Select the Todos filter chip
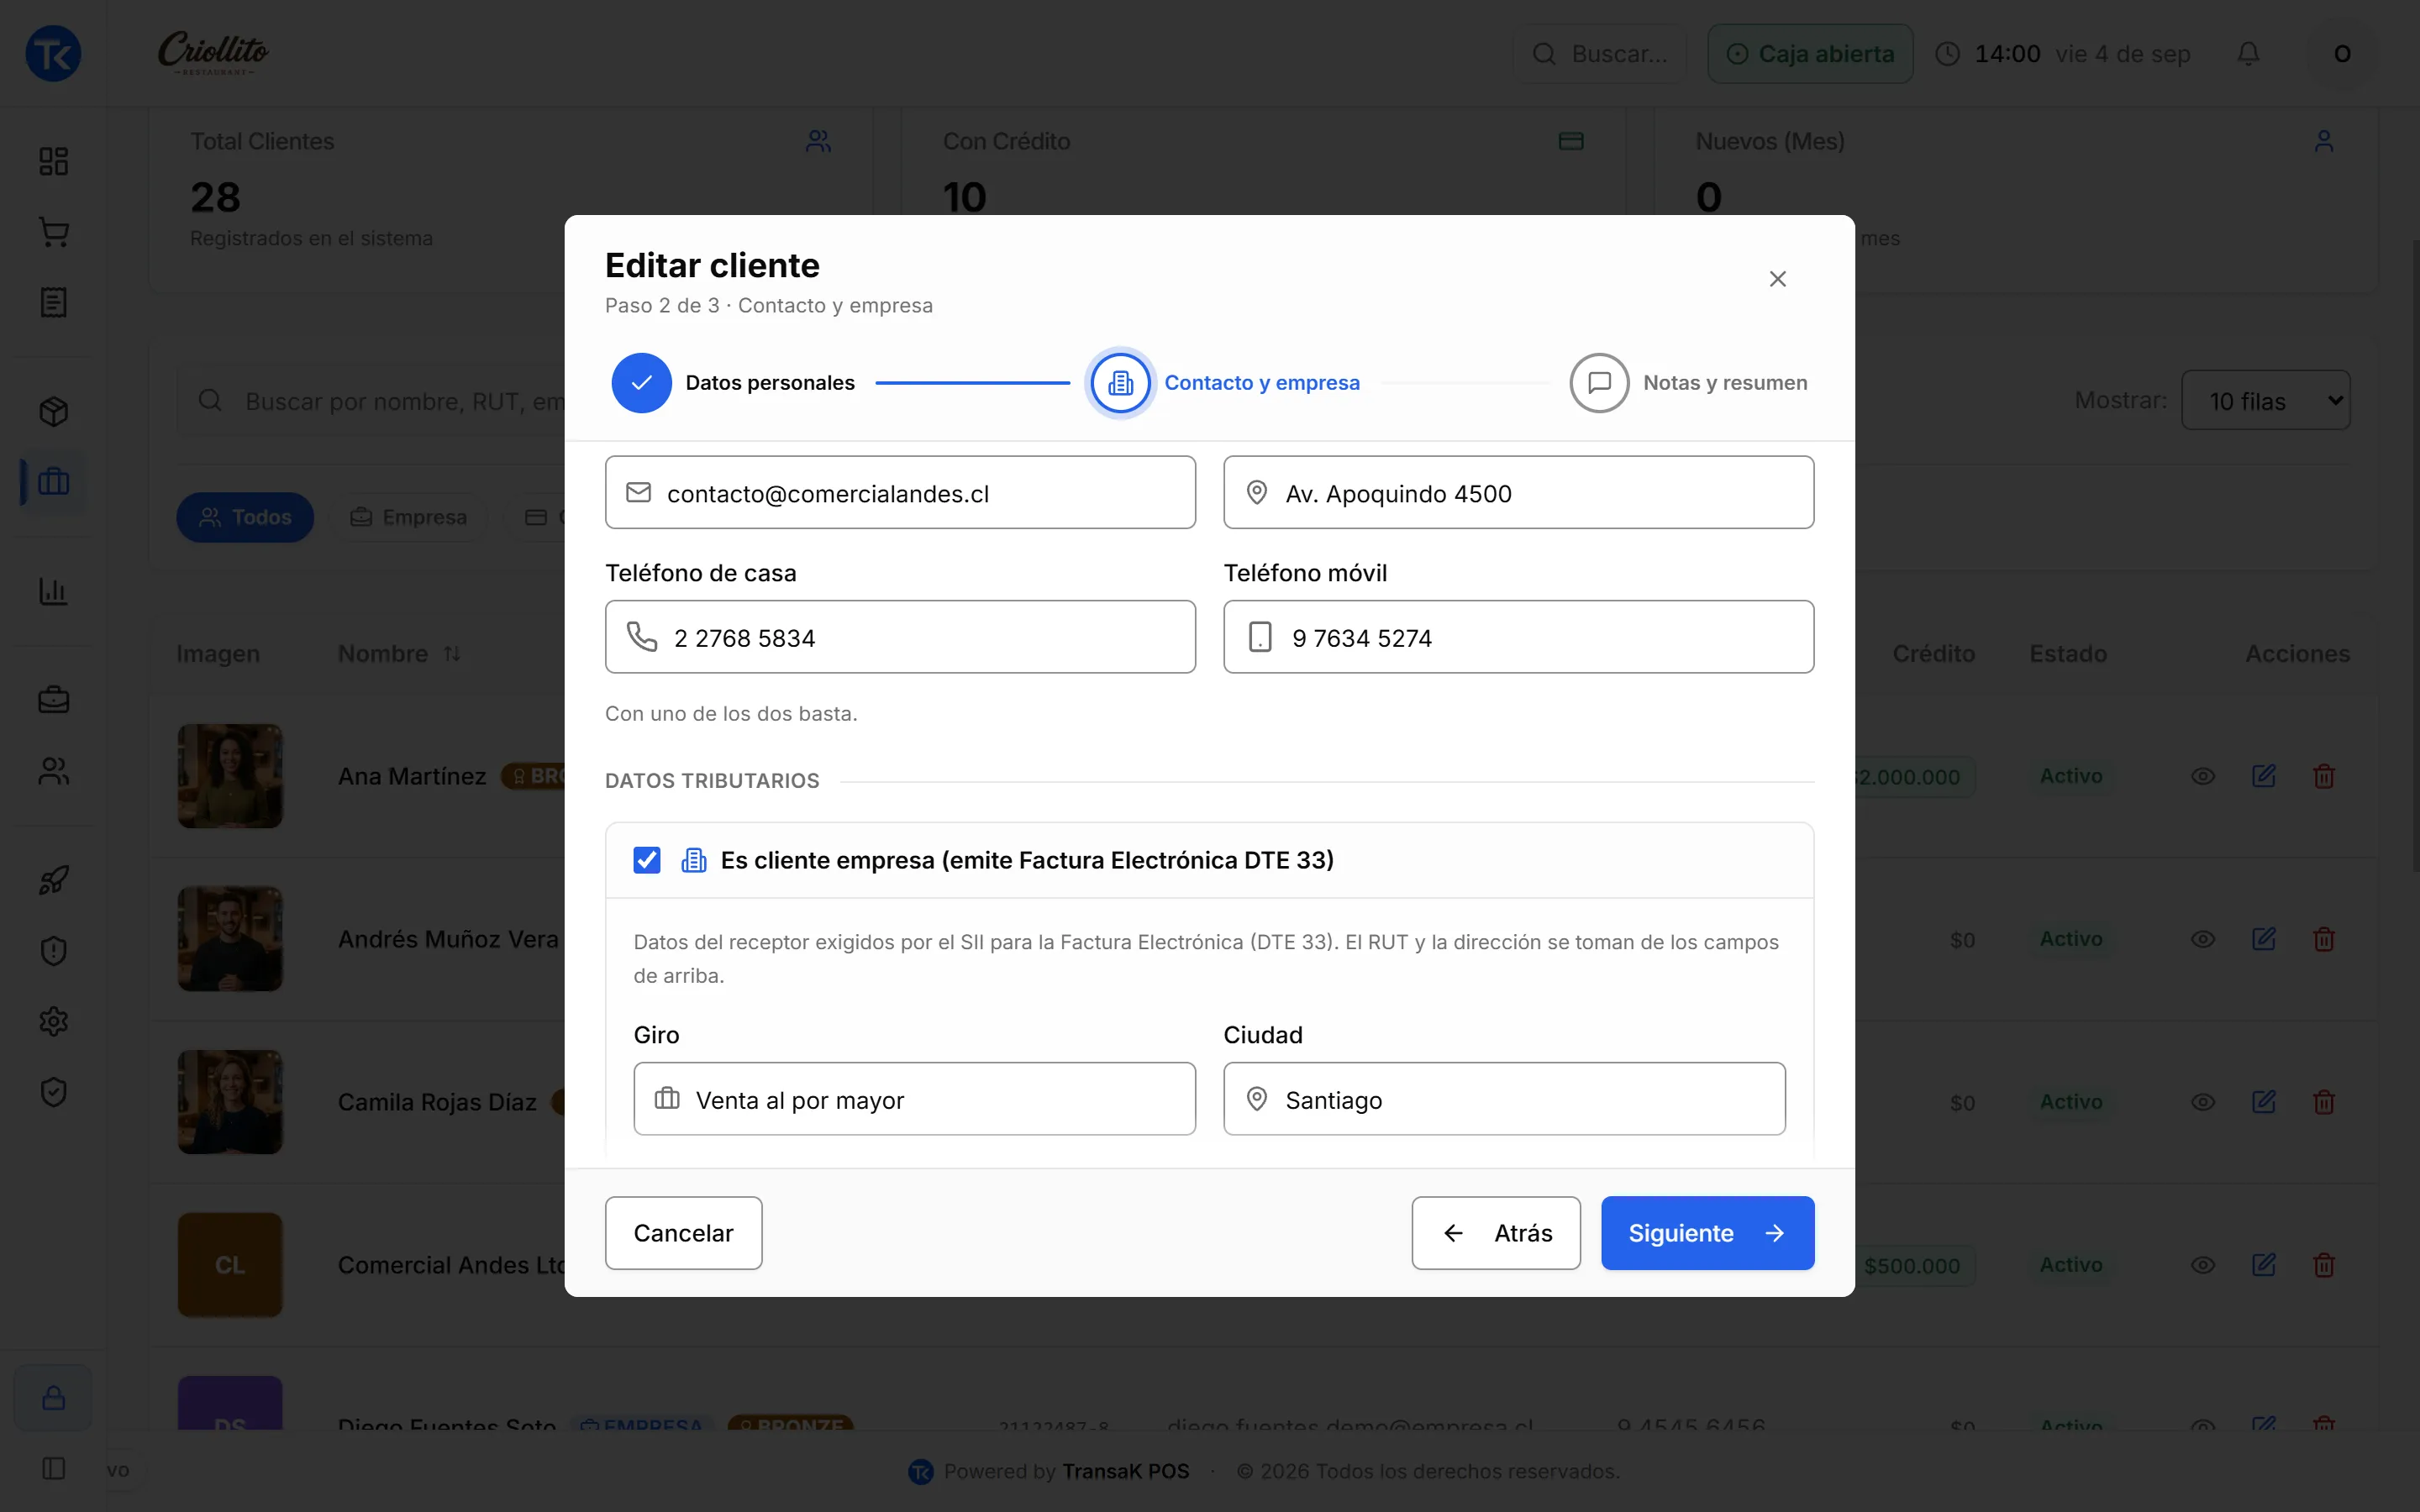The height and width of the screenshot is (1512, 2420). point(245,517)
